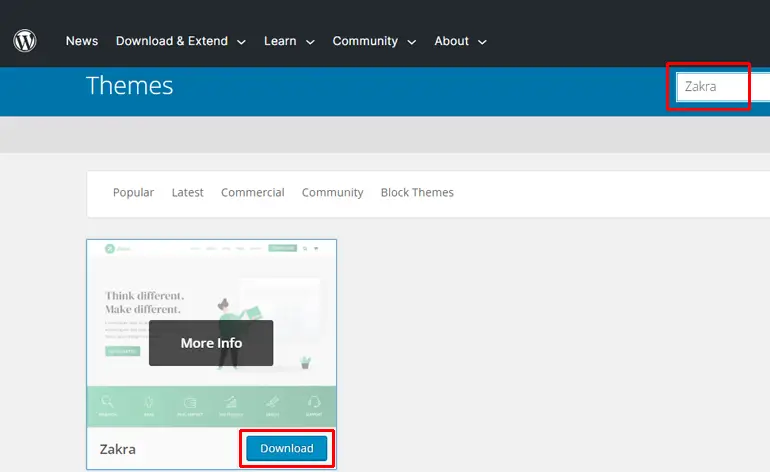Click the Zakra logo in theme preview
The image size is (770, 472).
tap(117, 249)
